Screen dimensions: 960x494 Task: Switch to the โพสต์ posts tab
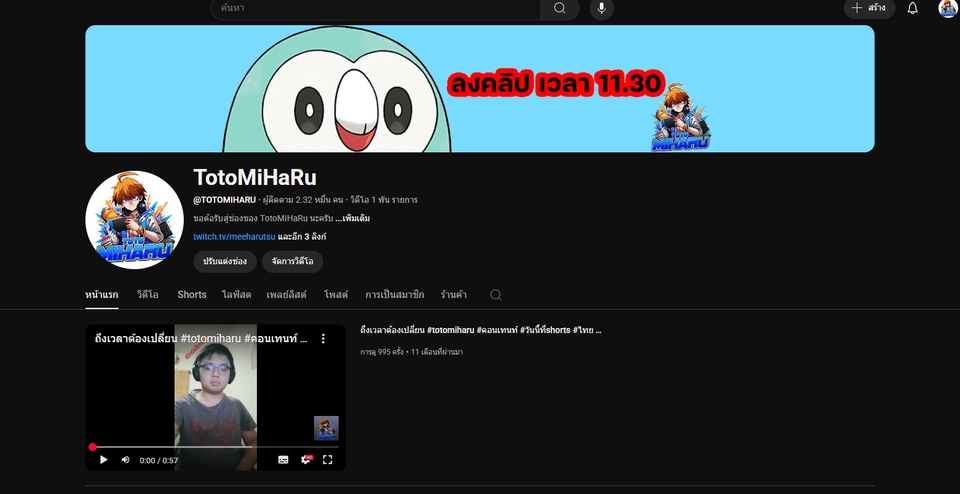[336, 294]
